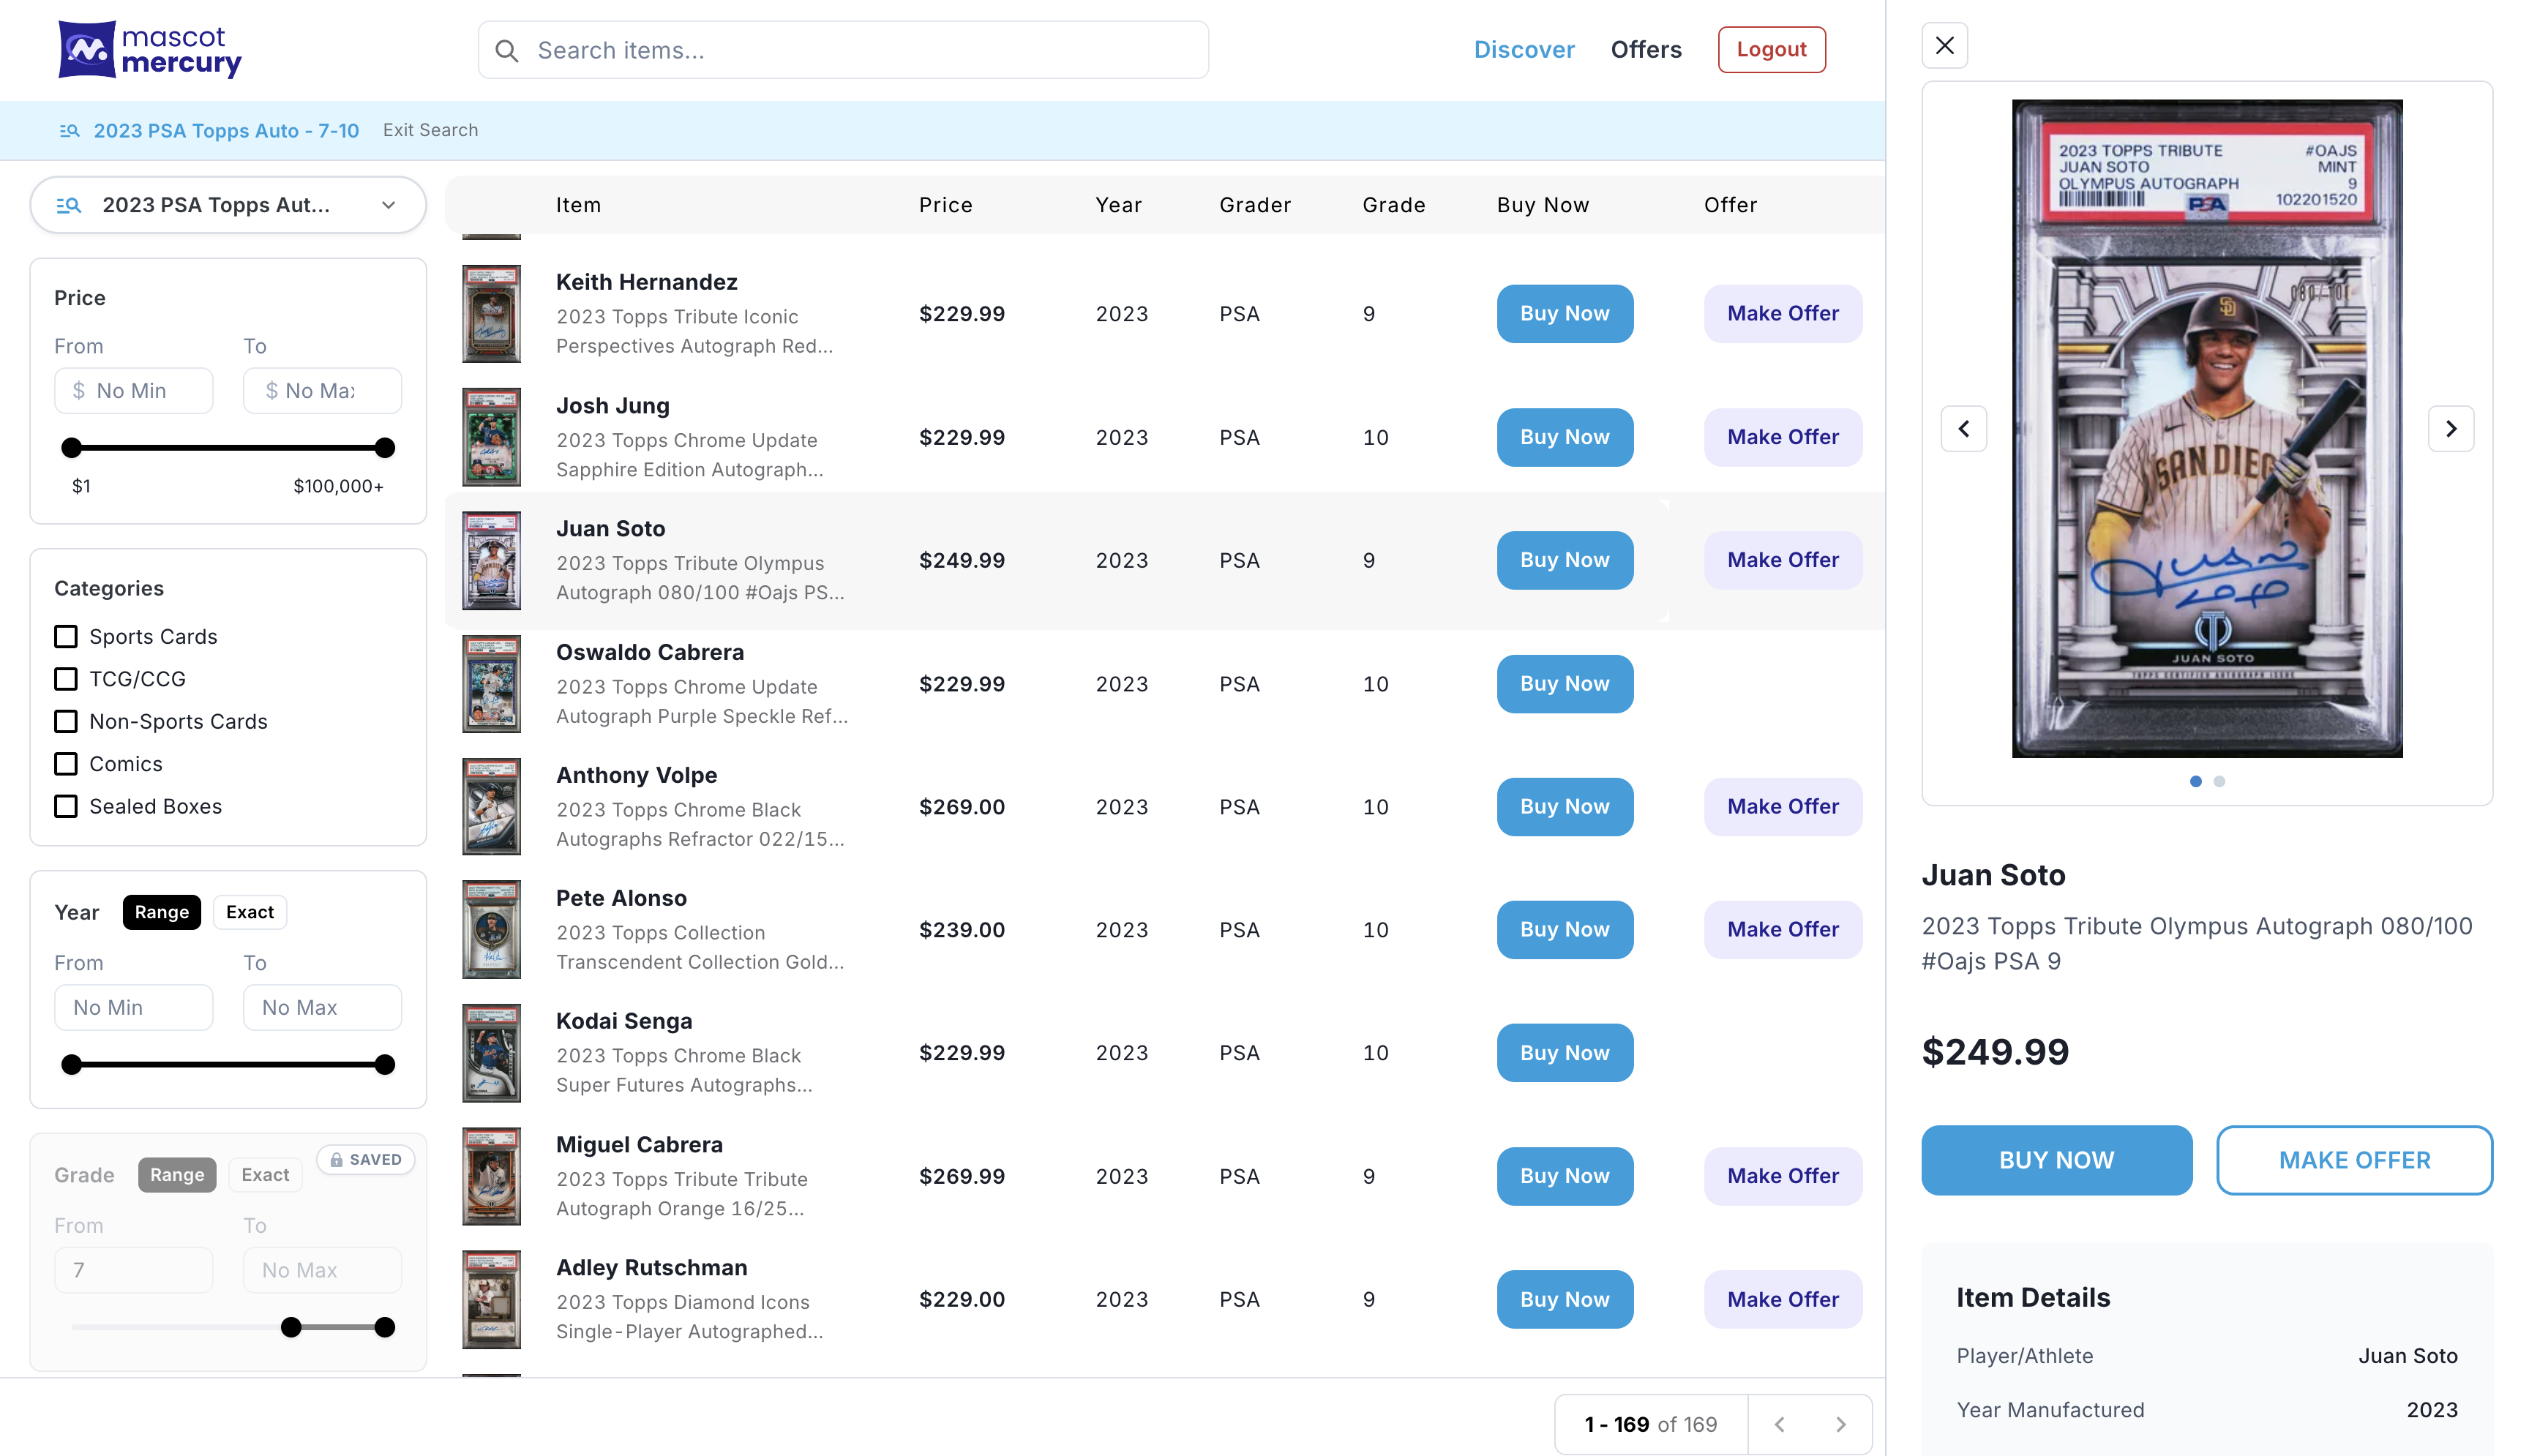Focus Year To No Max field
This screenshot has height=1456, width=2529.
click(322, 1008)
